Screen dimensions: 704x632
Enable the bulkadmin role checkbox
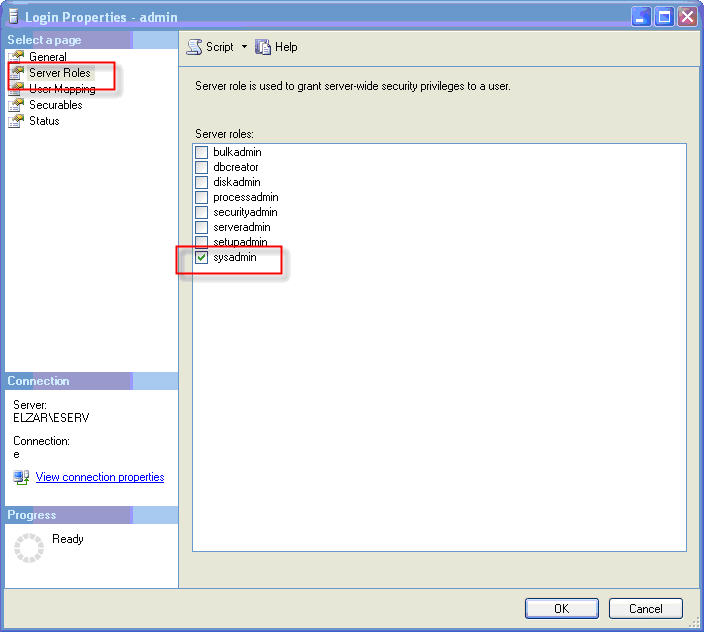pos(202,152)
